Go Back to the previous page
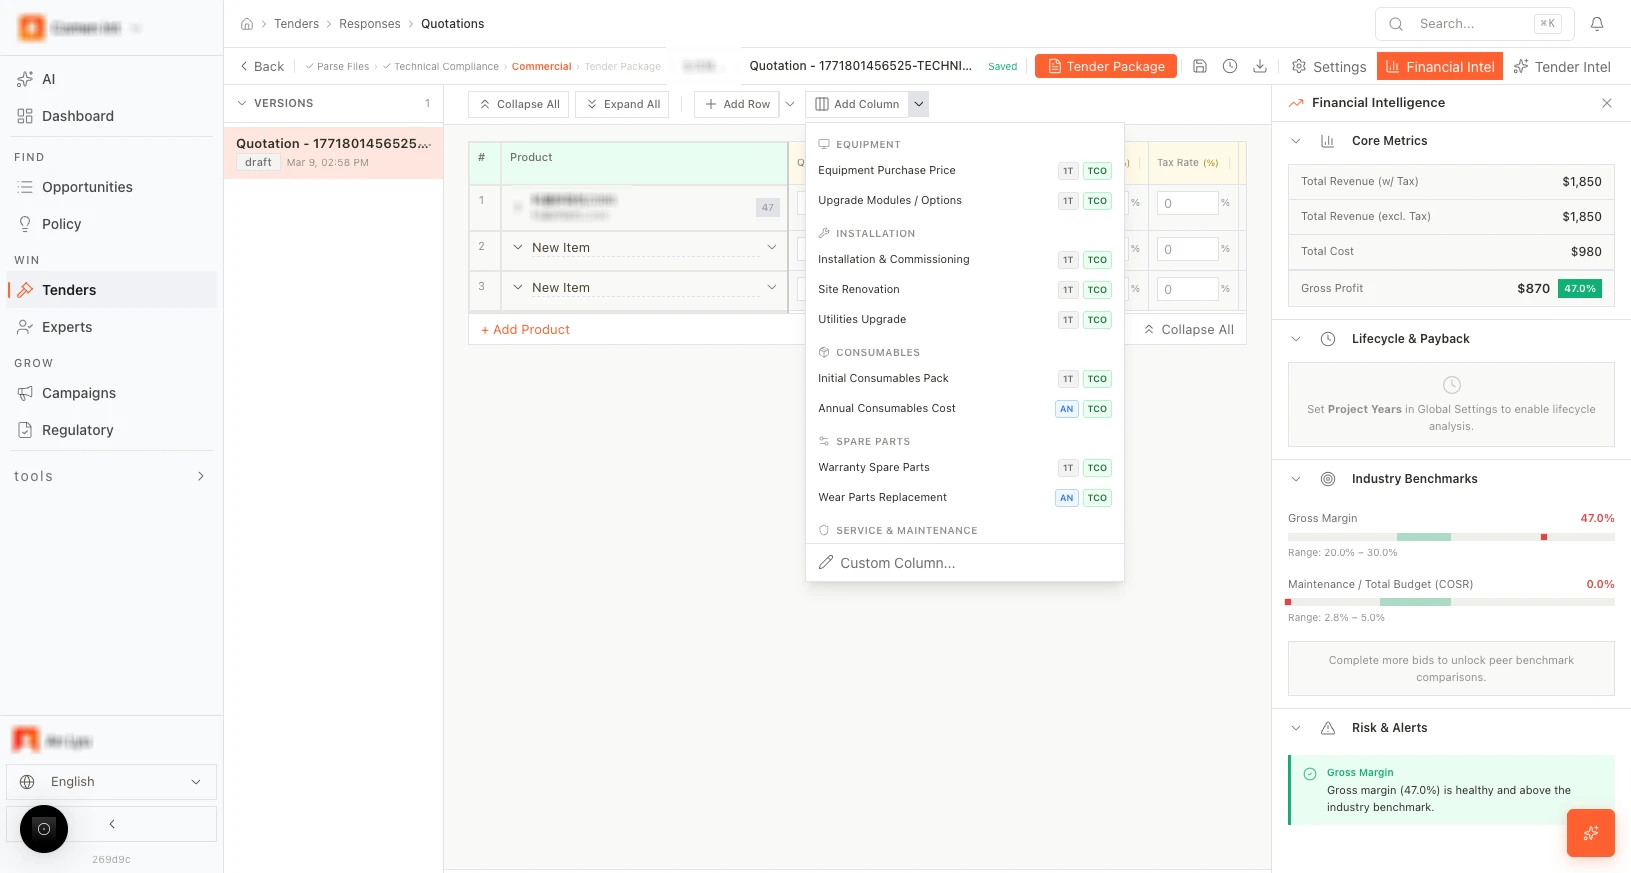Image resolution: width=1631 pixels, height=873 pixels. click(x=262, y=67)
